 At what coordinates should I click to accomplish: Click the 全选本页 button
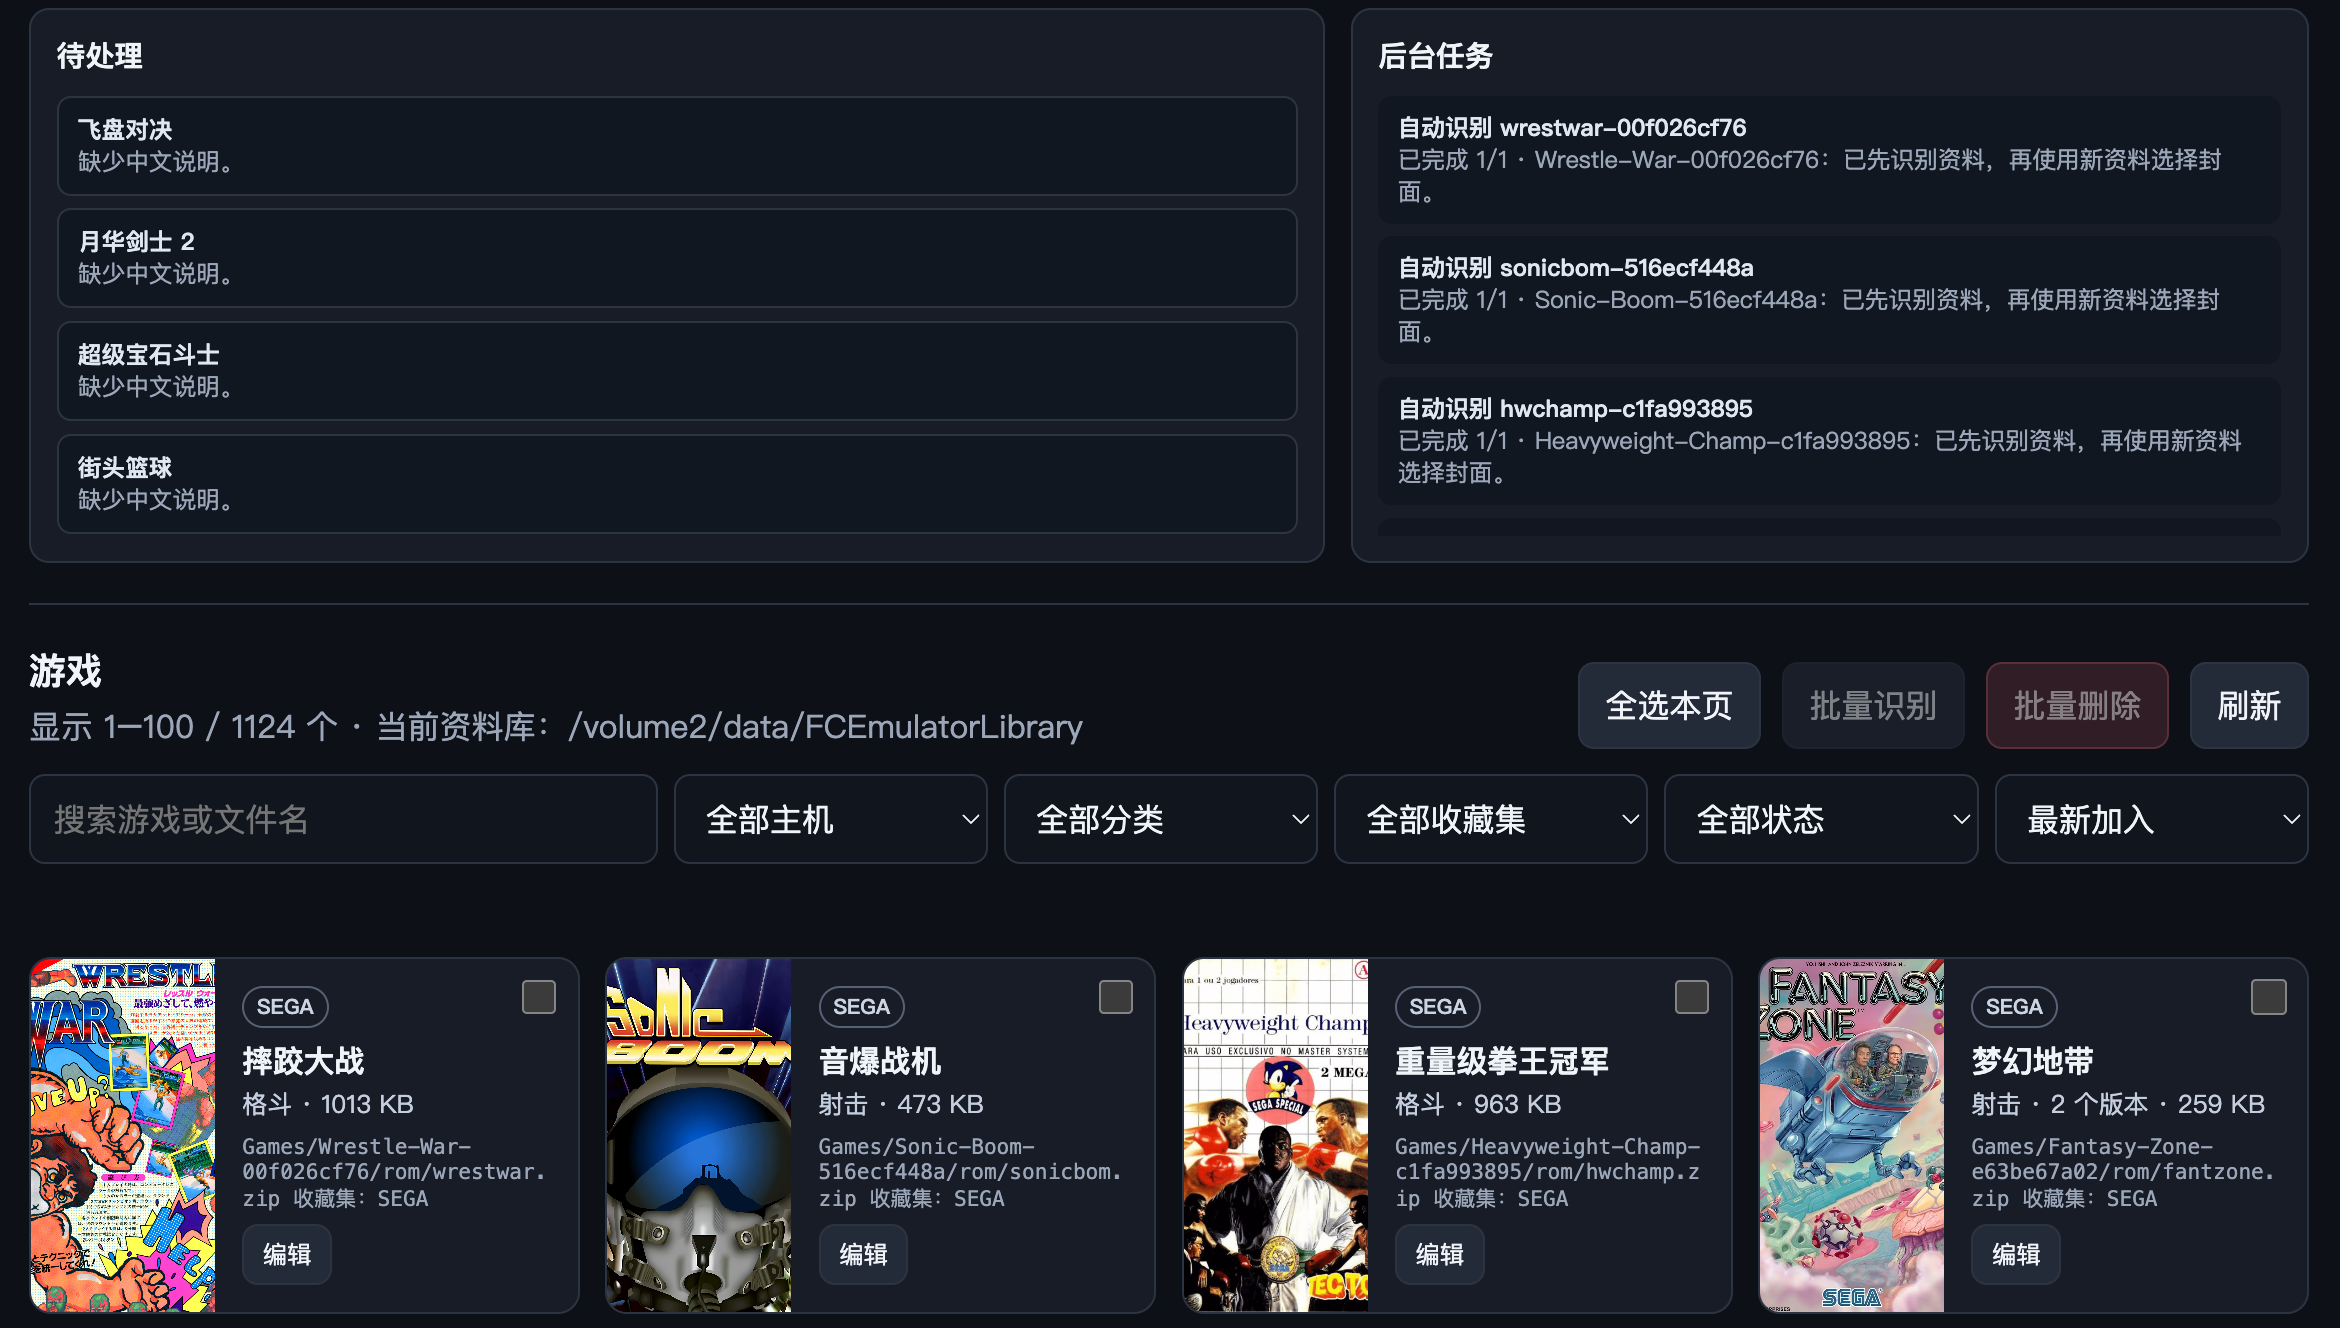coord(1669,706)
